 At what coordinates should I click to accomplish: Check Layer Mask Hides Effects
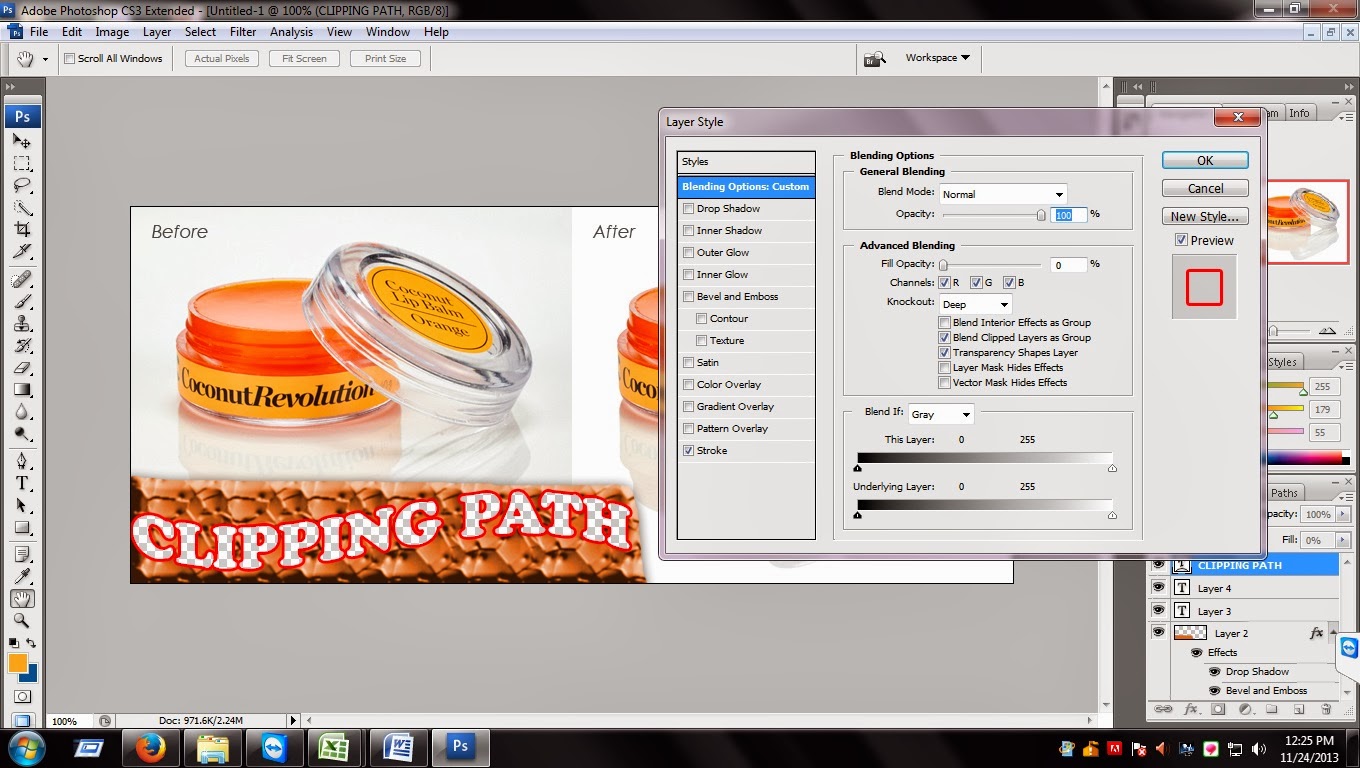click(x=945, y=368)
